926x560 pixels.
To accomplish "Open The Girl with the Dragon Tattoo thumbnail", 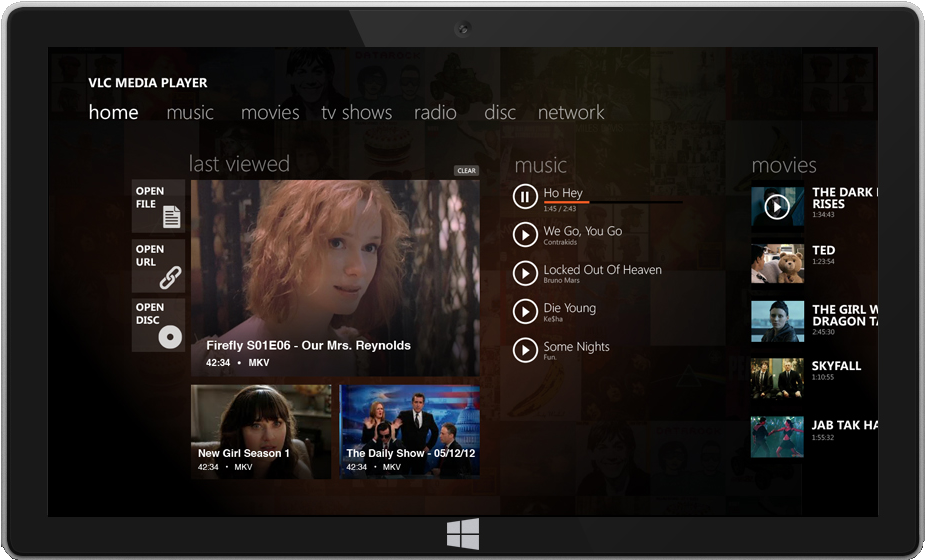I will coord(777,321).
